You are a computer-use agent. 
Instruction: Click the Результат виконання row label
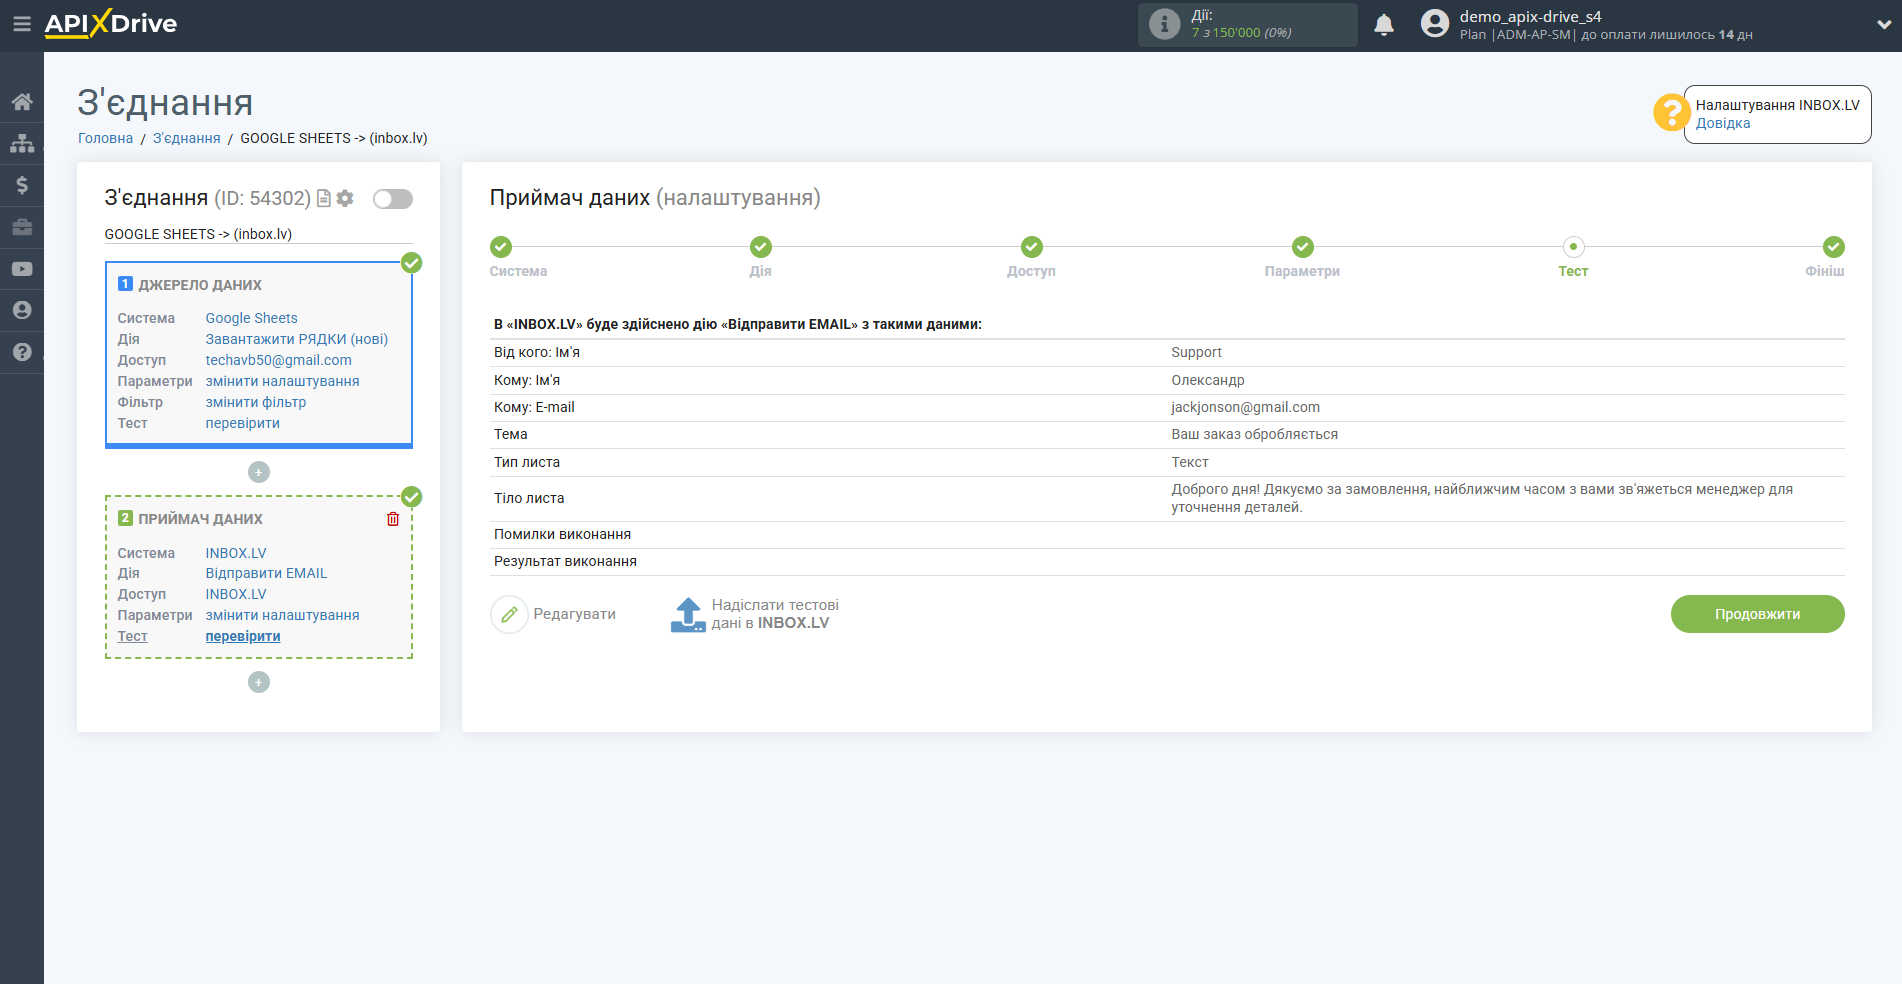565,561
